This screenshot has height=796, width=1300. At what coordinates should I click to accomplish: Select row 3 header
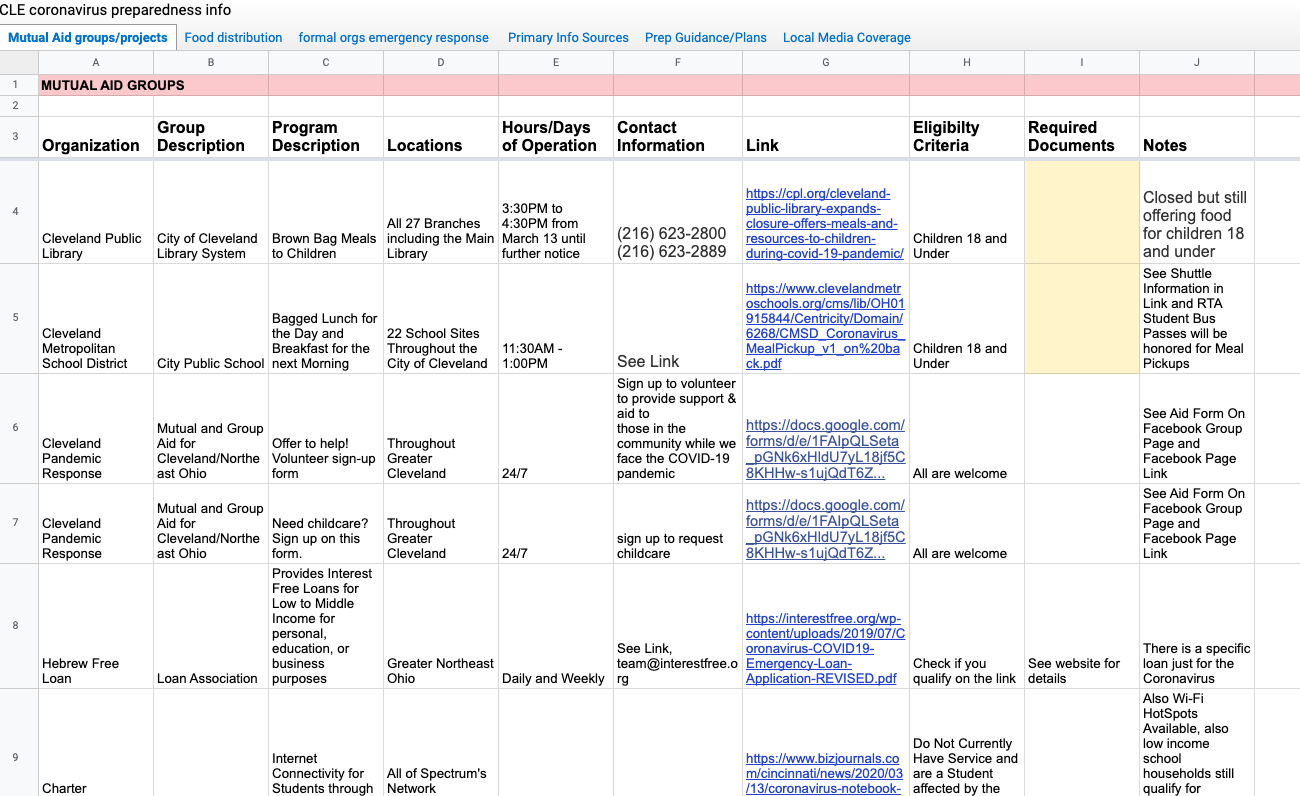19,137
